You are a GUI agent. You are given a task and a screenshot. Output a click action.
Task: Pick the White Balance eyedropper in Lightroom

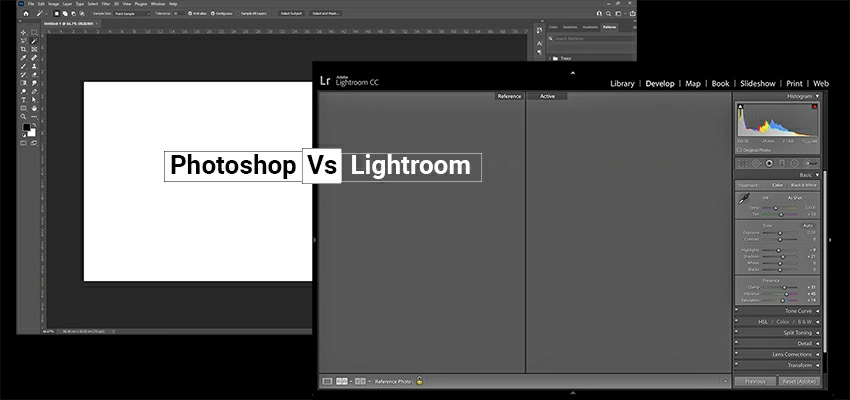pos(745,201)
